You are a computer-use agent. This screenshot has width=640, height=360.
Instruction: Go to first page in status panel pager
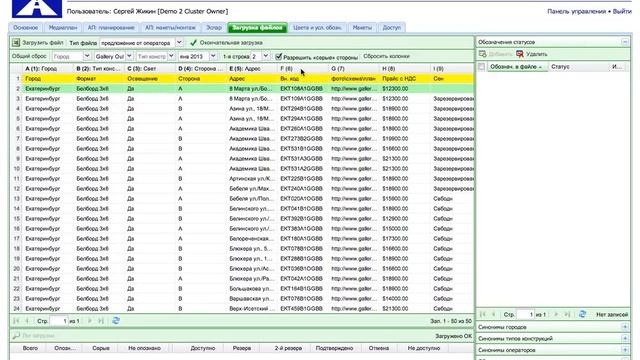[x=483, y=314]
